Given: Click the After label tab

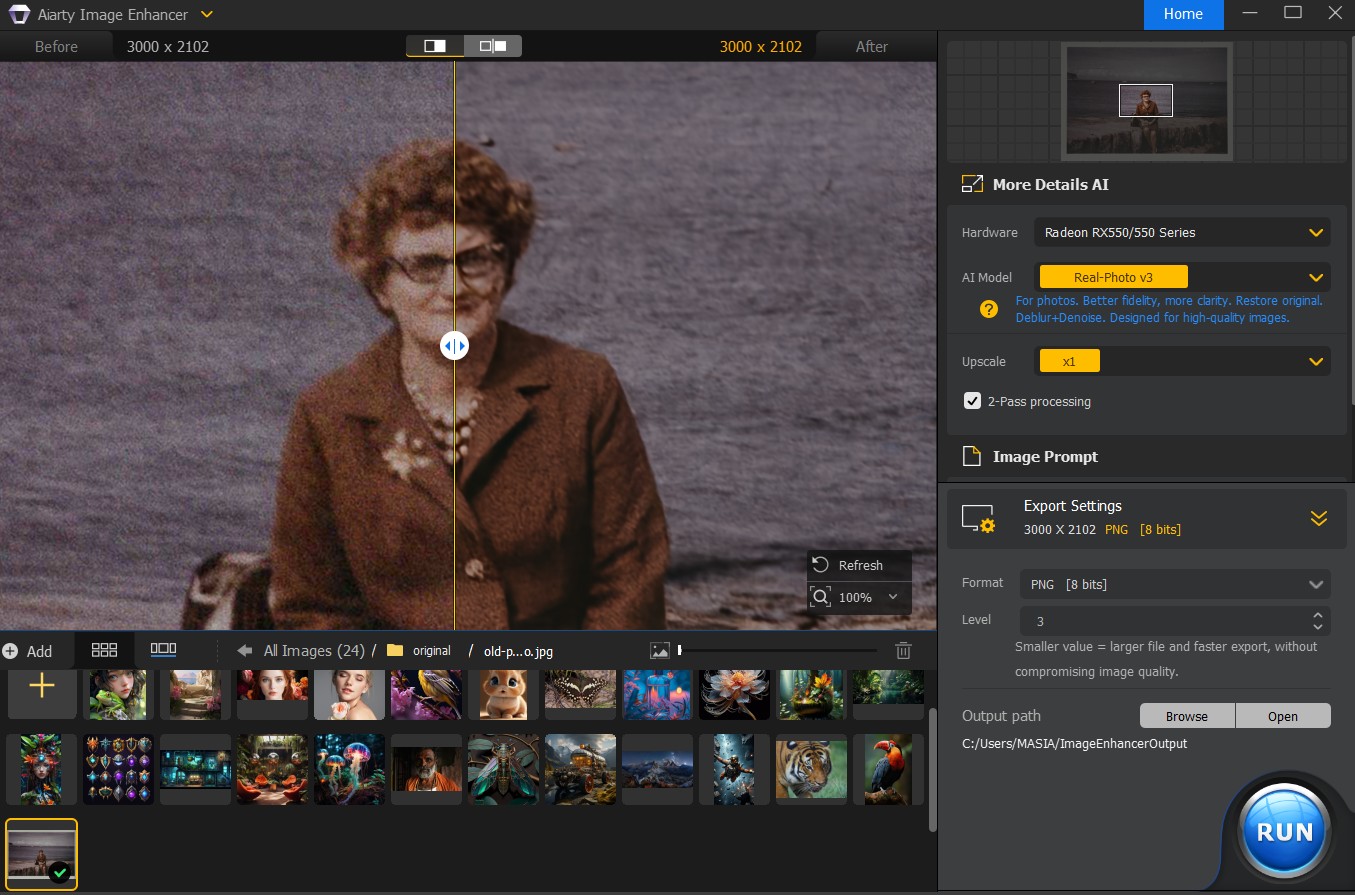Looking at the screenshot, I should coord(872,46).
